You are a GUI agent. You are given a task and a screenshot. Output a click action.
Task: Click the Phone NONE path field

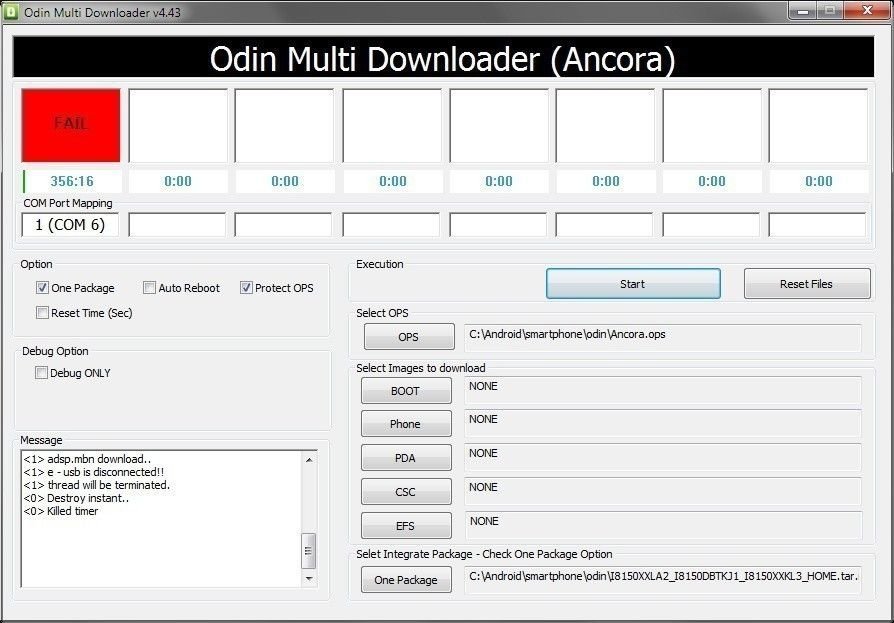point(663,424)
